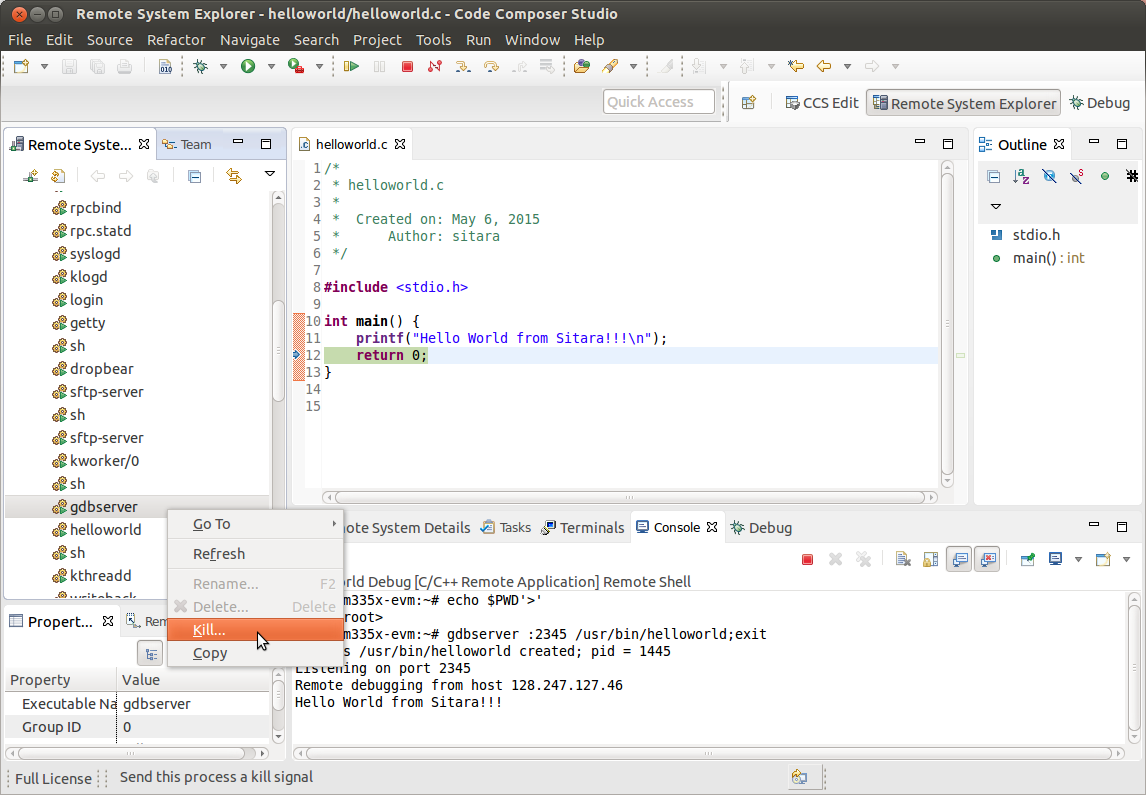Toggle Hide Static Members in Outline

coord(1076,177)
